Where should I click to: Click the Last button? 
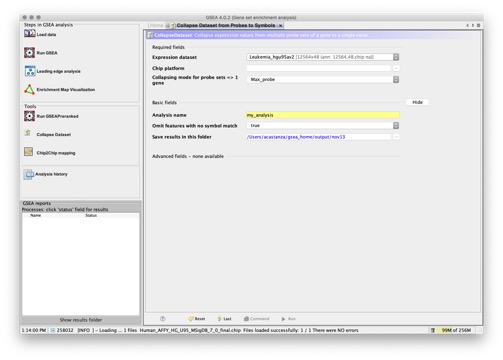coord(224,319)
